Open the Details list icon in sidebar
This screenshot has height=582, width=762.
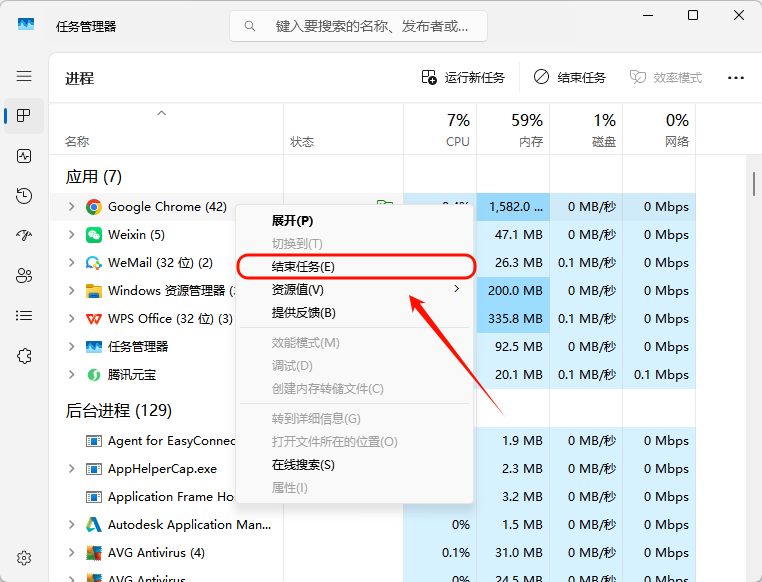click(x=24, y=316)
